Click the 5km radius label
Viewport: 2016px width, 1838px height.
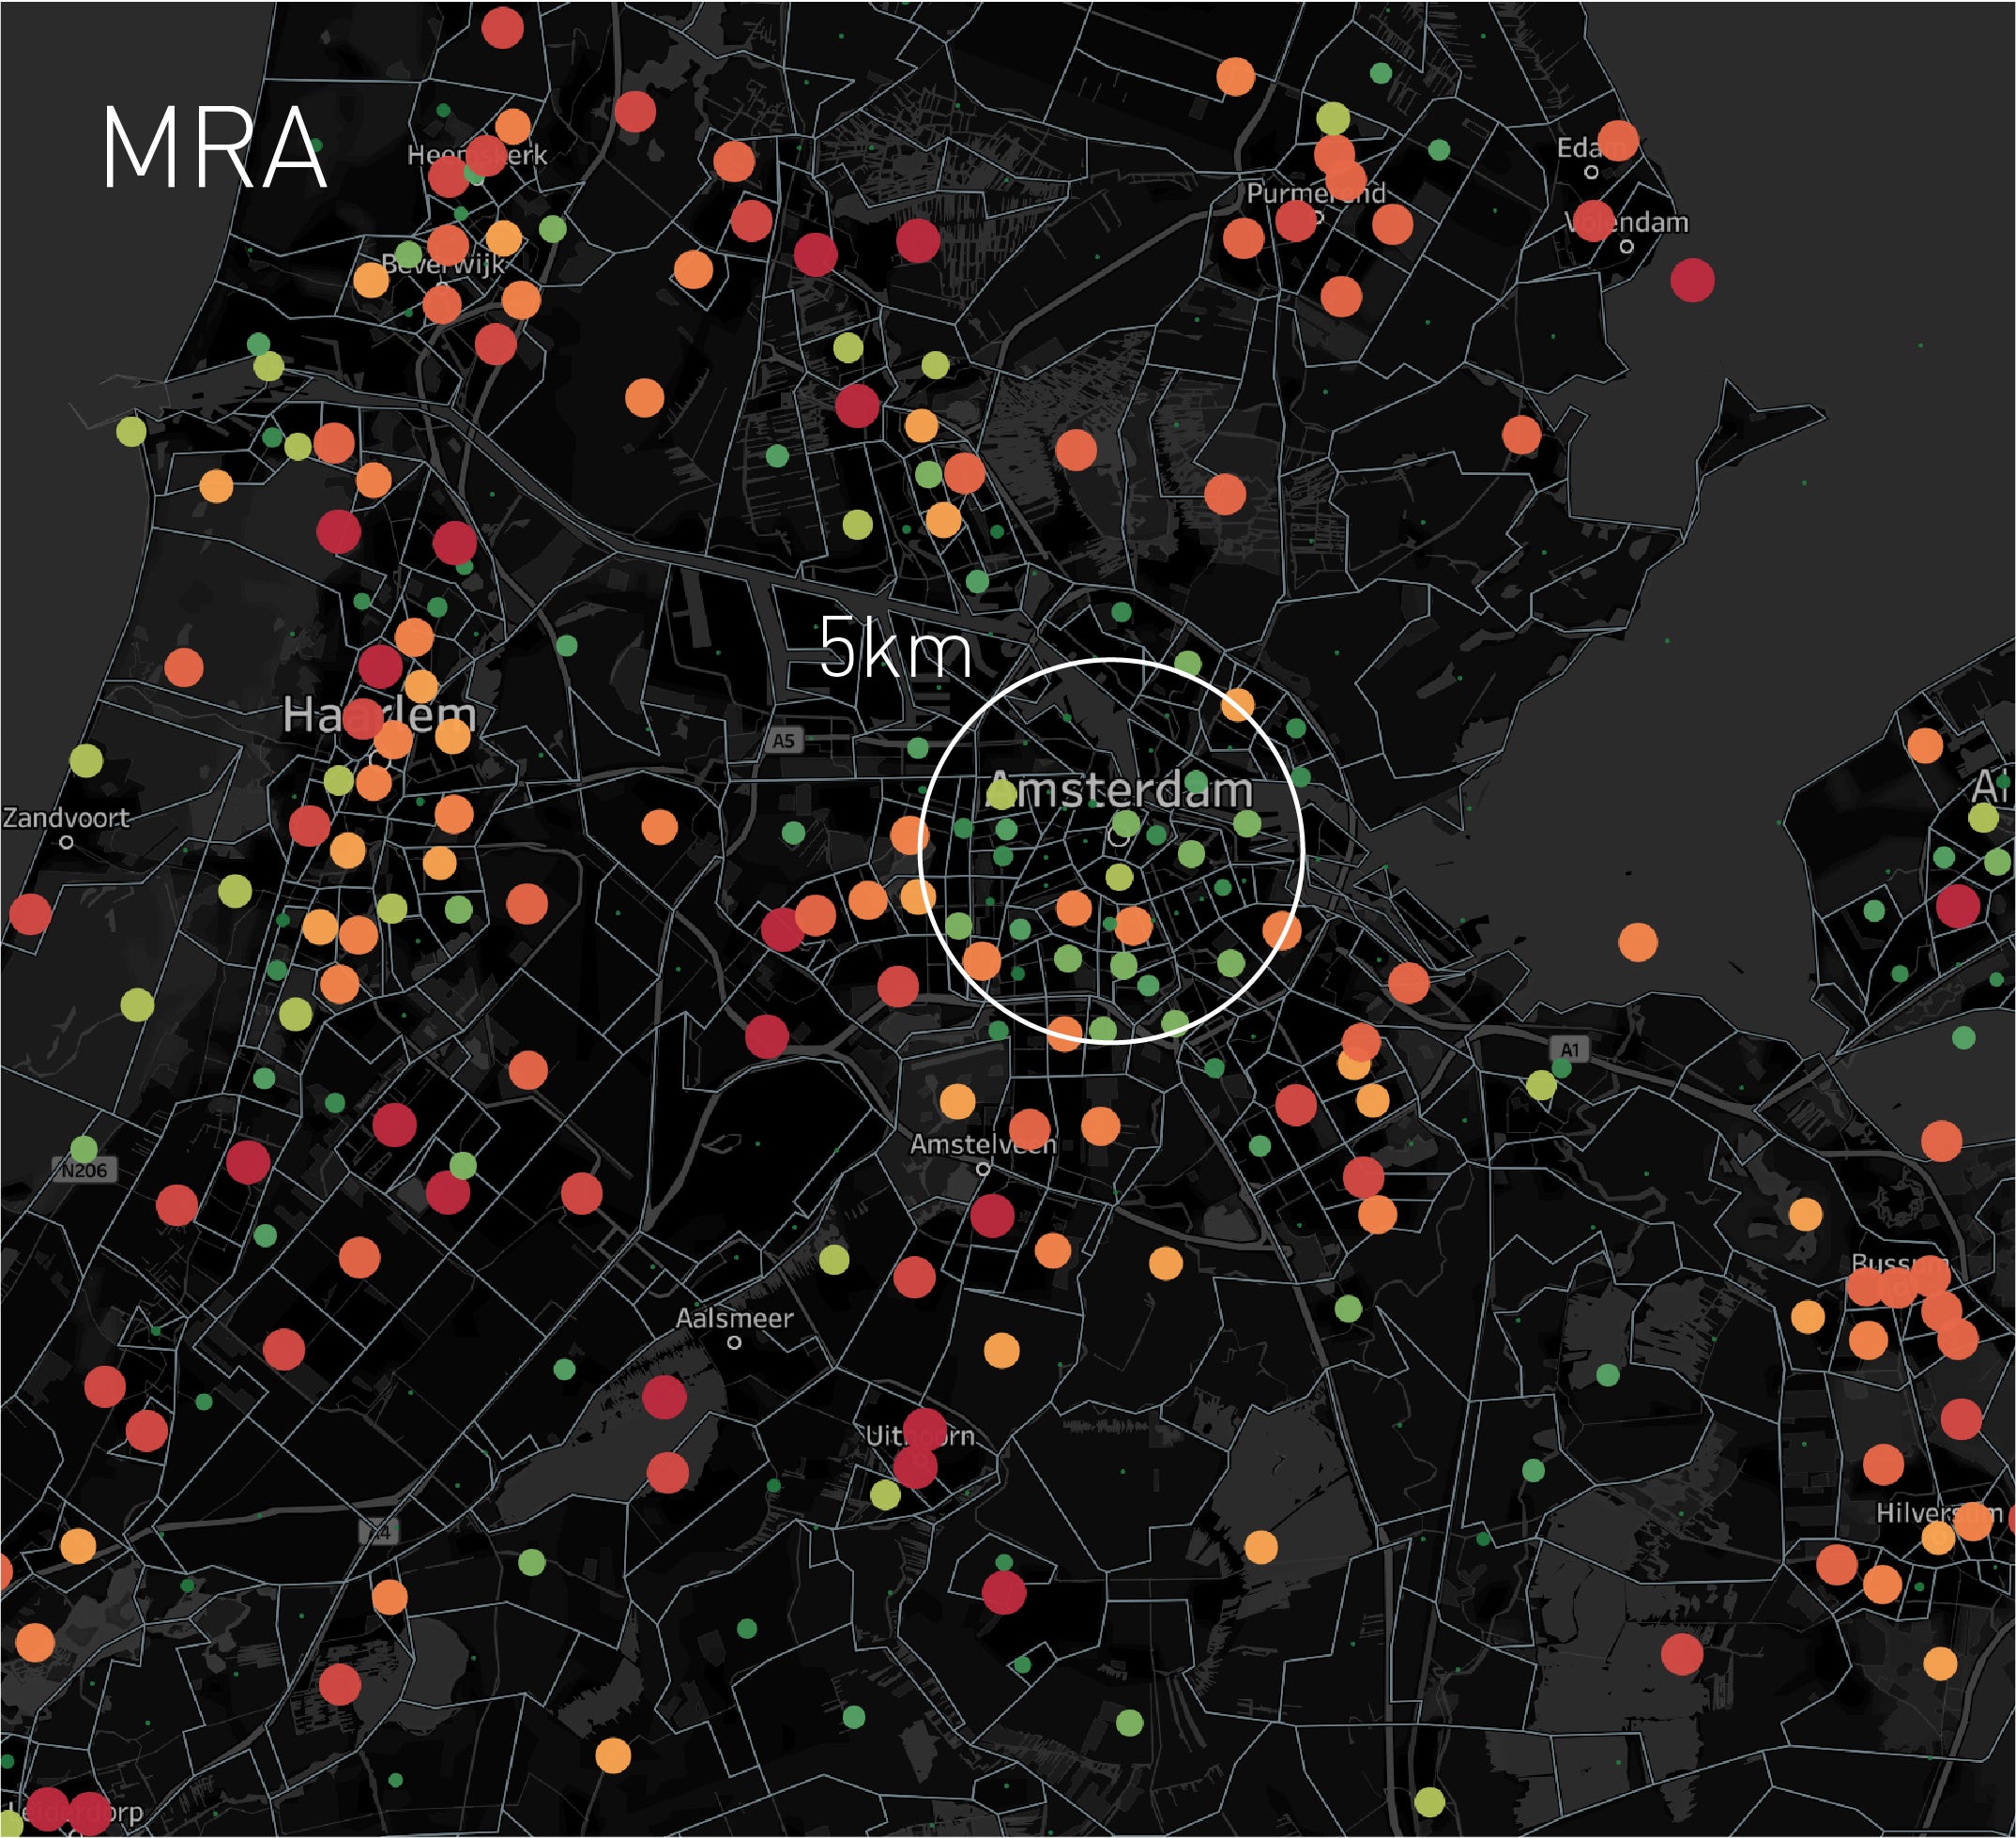point(895,648)
